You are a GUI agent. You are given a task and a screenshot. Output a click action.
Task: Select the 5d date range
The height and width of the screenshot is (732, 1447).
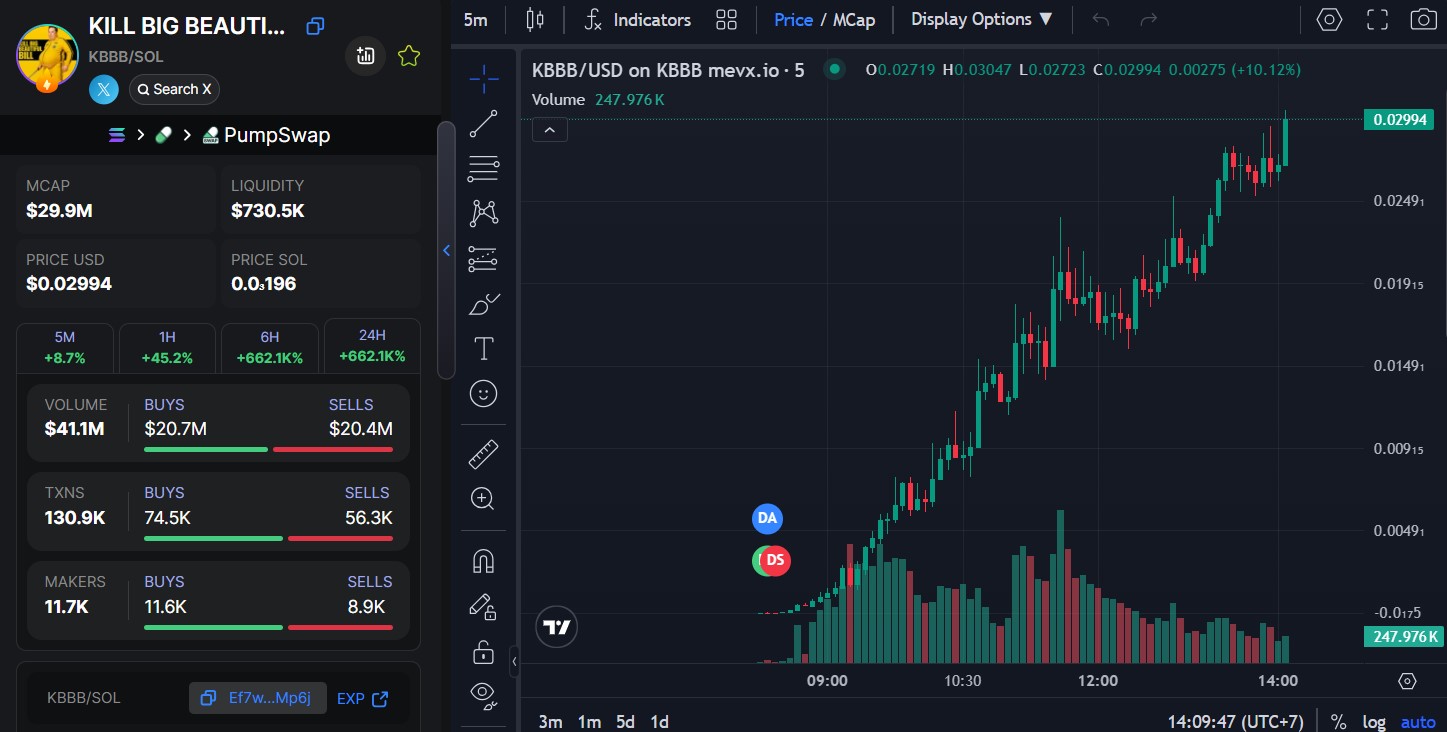625,722
